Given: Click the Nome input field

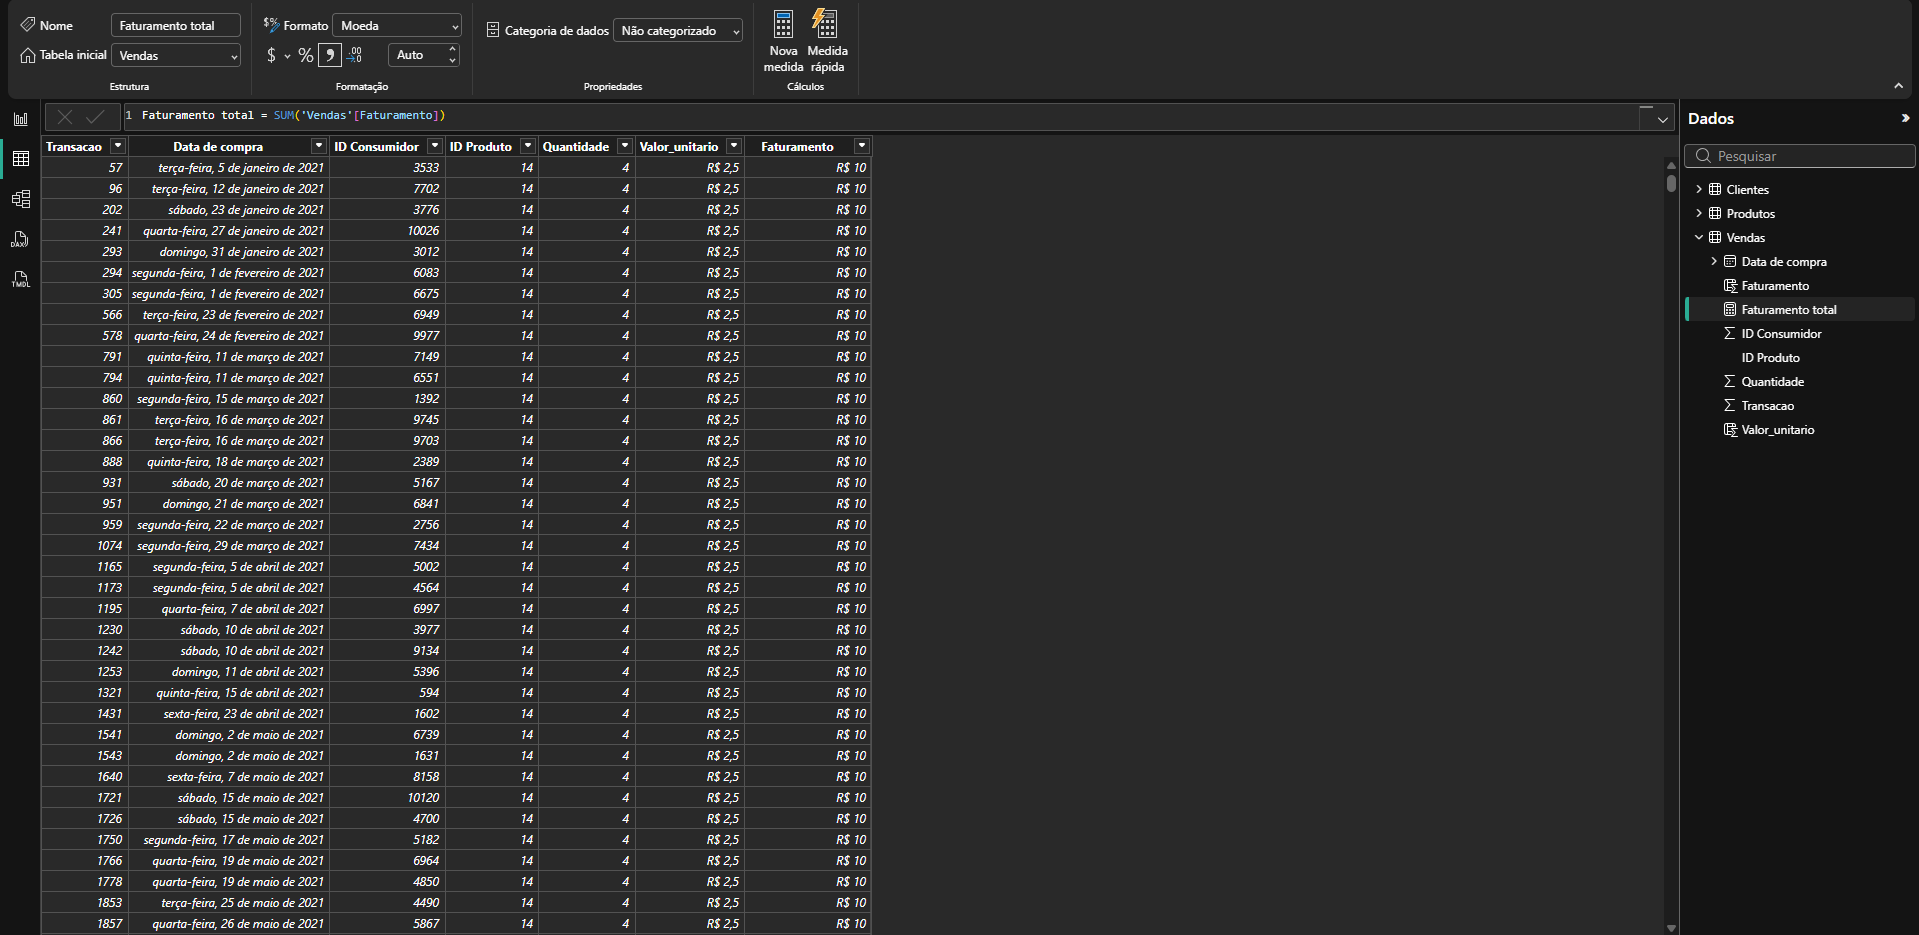Looking at the screenshot, I should click(176, 26).
